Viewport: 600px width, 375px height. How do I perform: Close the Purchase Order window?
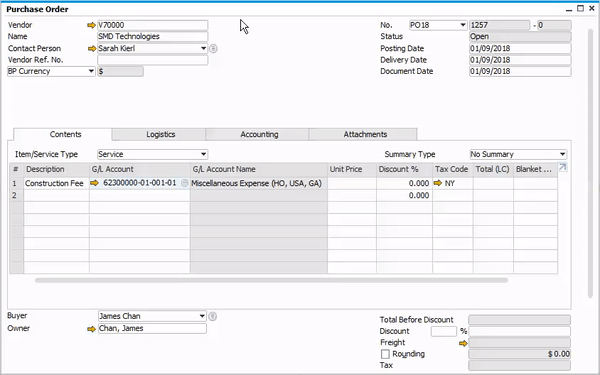(x=592, y=9)
